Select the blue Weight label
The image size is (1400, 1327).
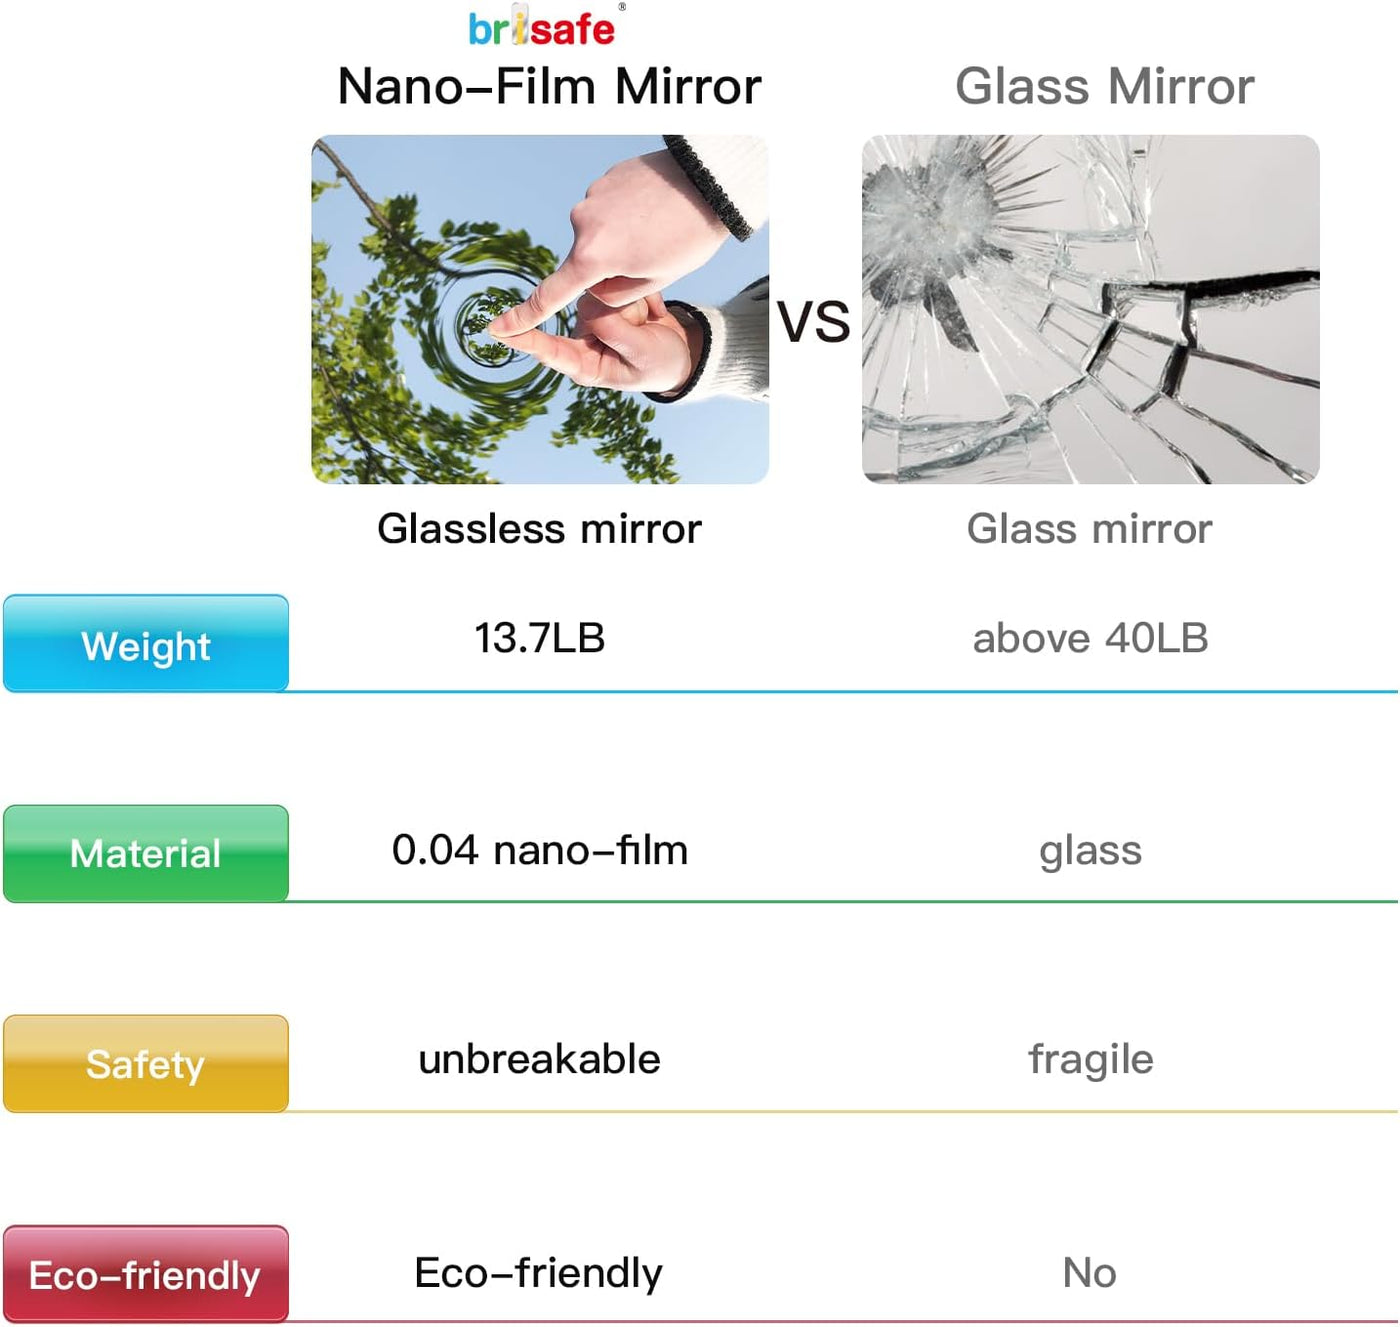coord(146,644)
